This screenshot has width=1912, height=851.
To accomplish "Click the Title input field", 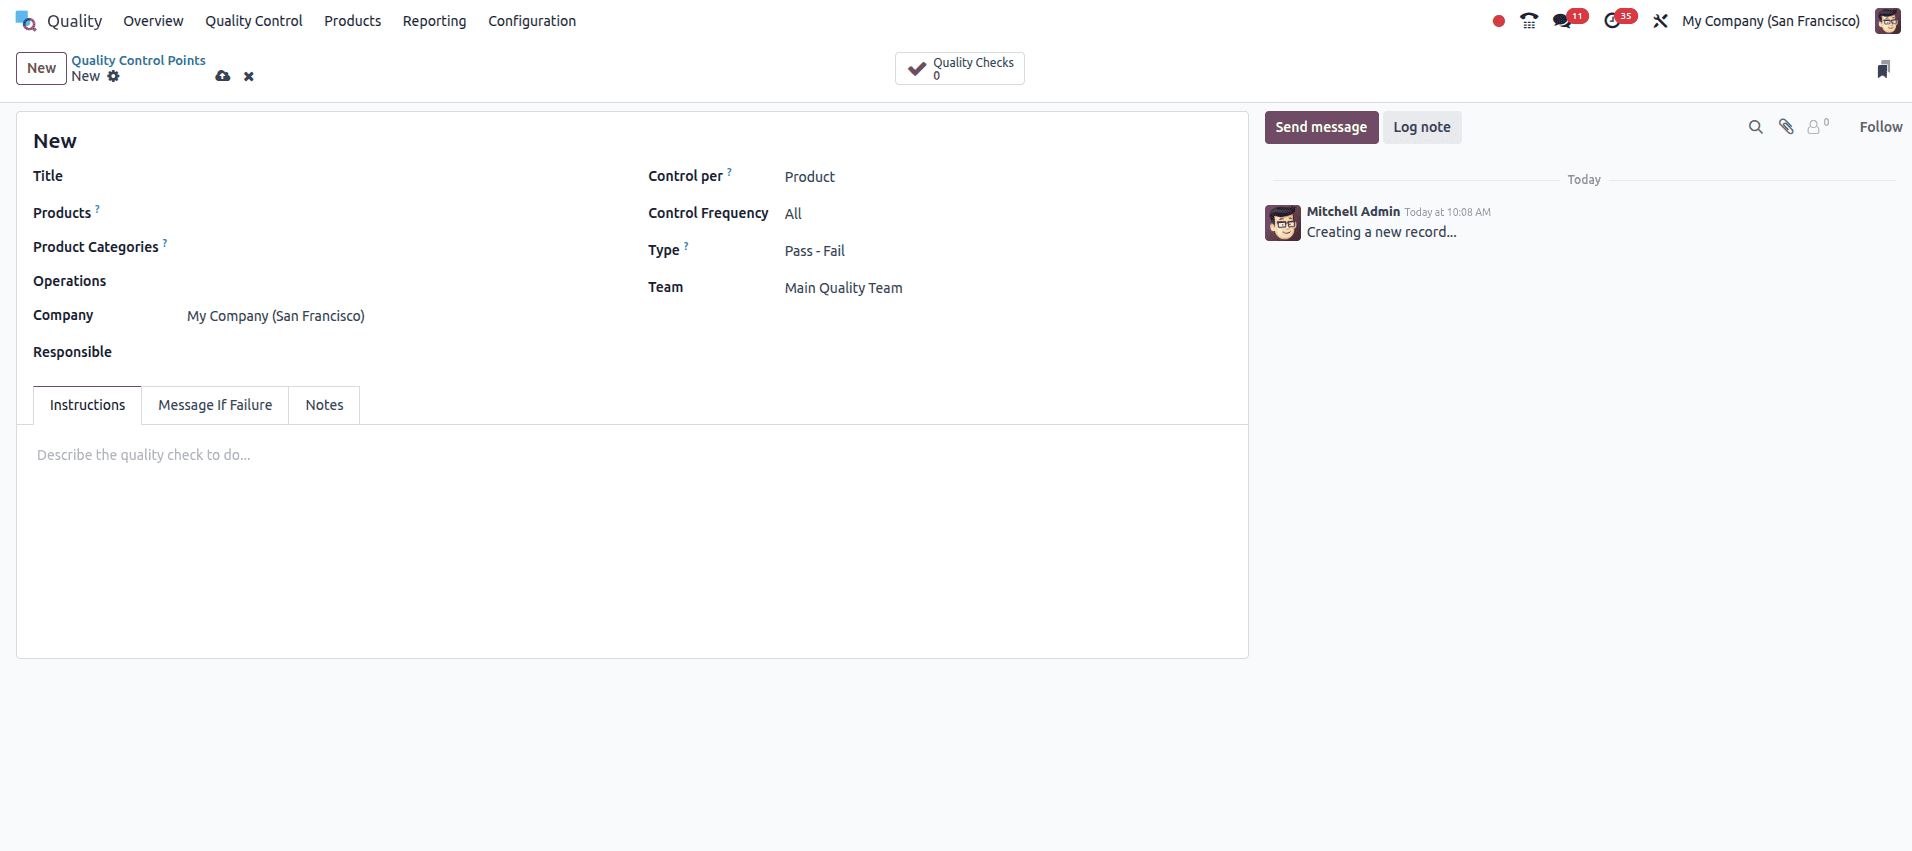I will coord(300,176).
